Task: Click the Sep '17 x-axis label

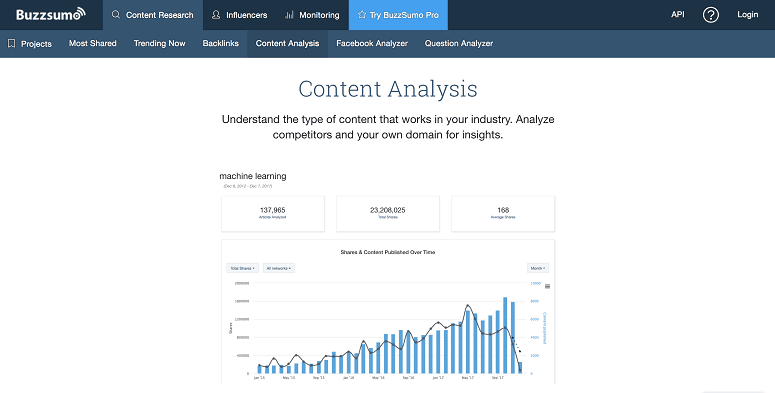Action: pos(498,378)
